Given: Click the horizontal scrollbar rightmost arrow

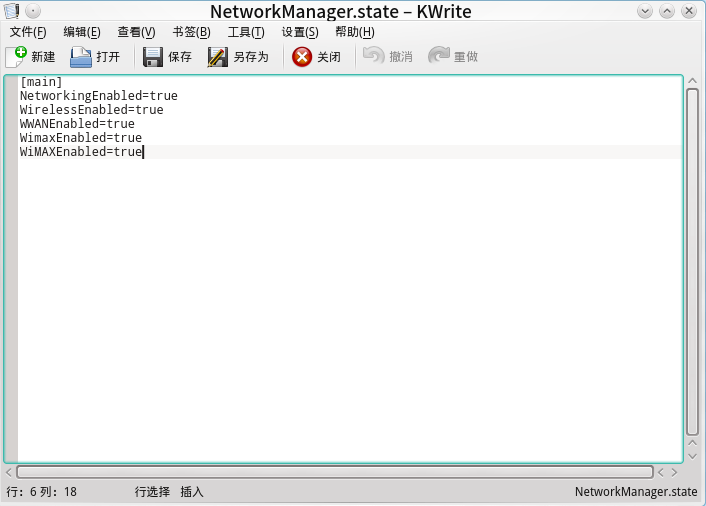Looking at the screenshot, I should click(674, 472).
